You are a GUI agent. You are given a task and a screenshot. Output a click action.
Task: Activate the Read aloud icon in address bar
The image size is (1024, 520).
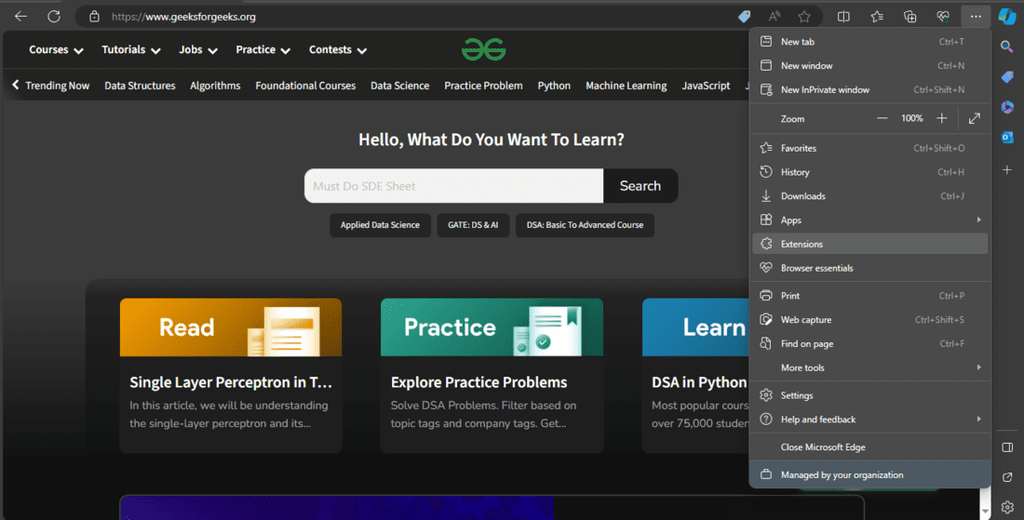(x=774, y=16)
